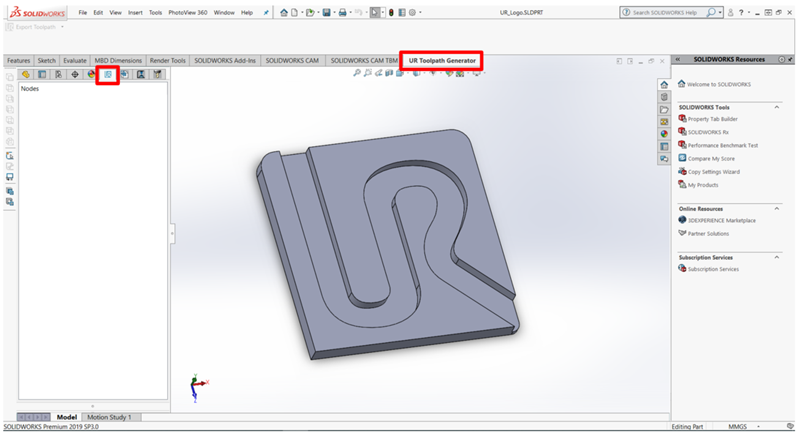Screen dimensions: 800x436
Task: Open the DisplayManager color wheel tab icon
Action: pos(91,74)
